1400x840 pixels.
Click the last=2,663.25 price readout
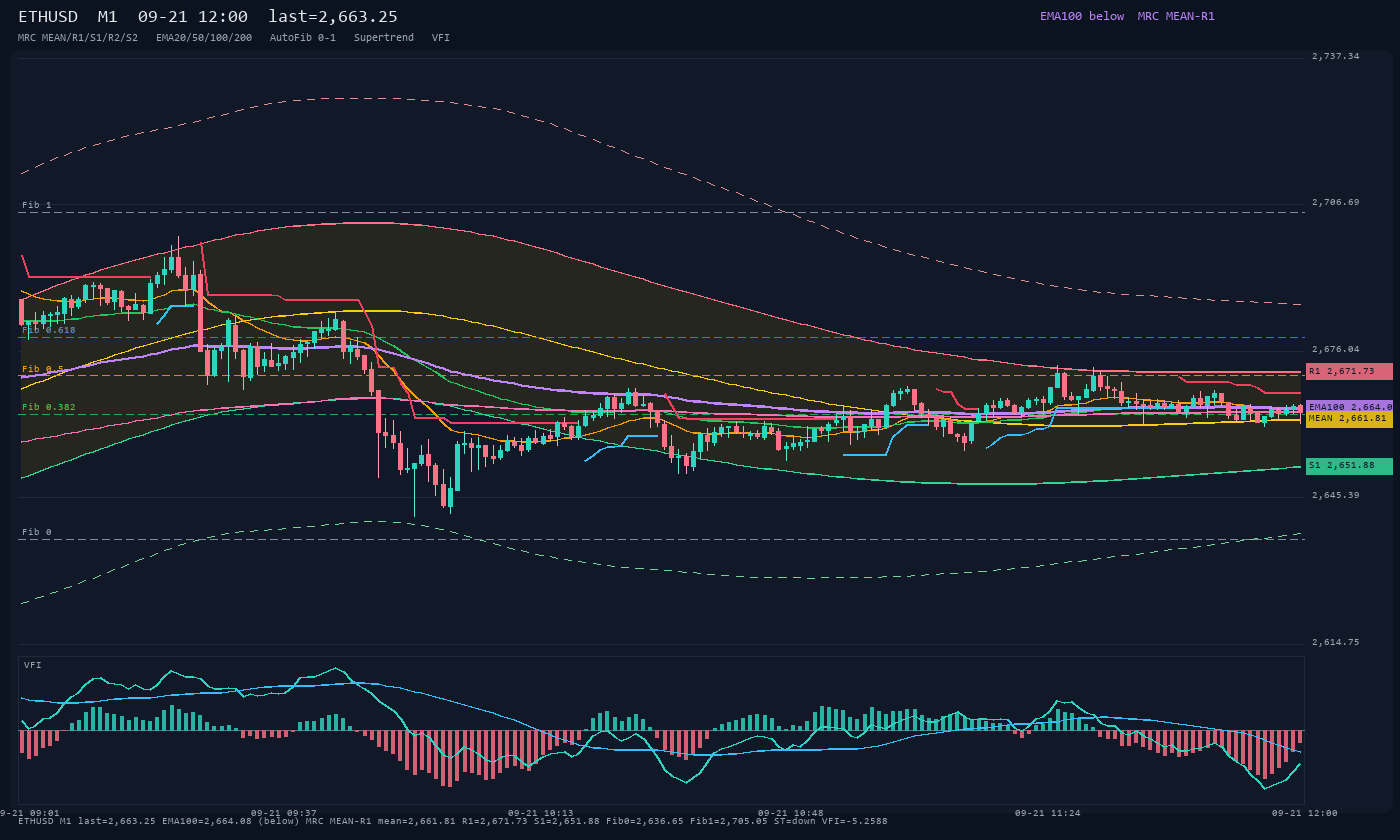tap(333, 17)
